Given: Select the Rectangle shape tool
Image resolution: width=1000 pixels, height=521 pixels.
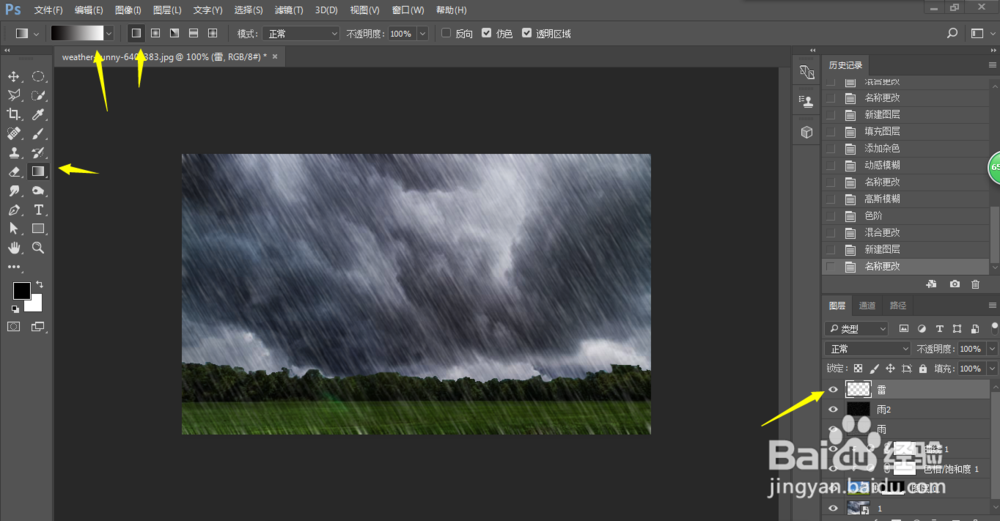Looking at the screenshot, I should [38, 228].
